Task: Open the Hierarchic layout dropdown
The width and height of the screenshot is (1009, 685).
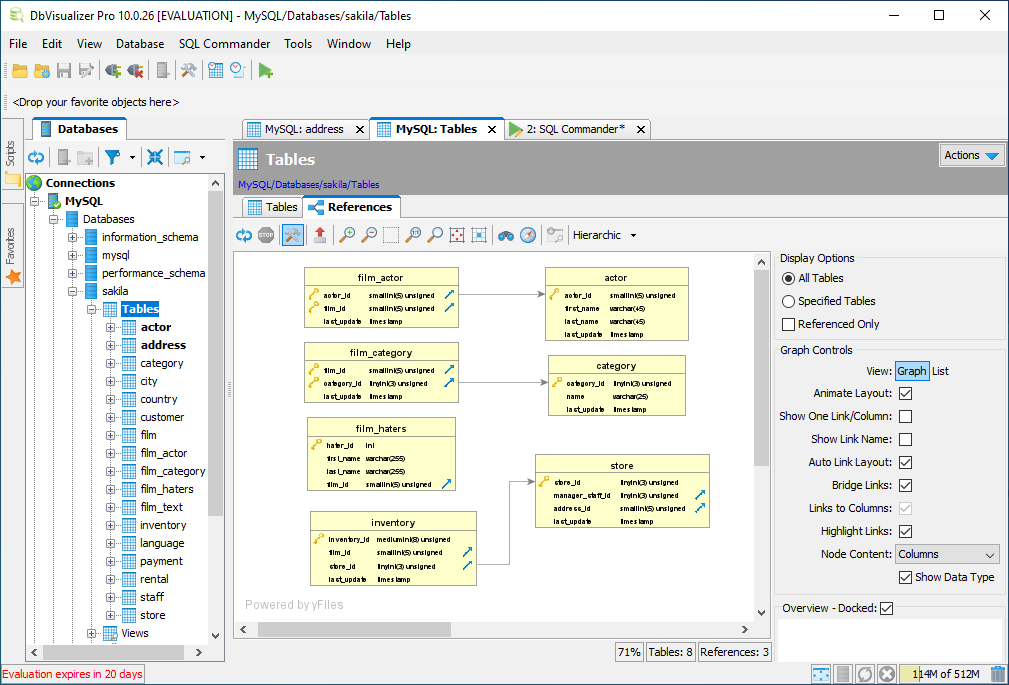Action: pyautogui.click(x=605, y=236)
